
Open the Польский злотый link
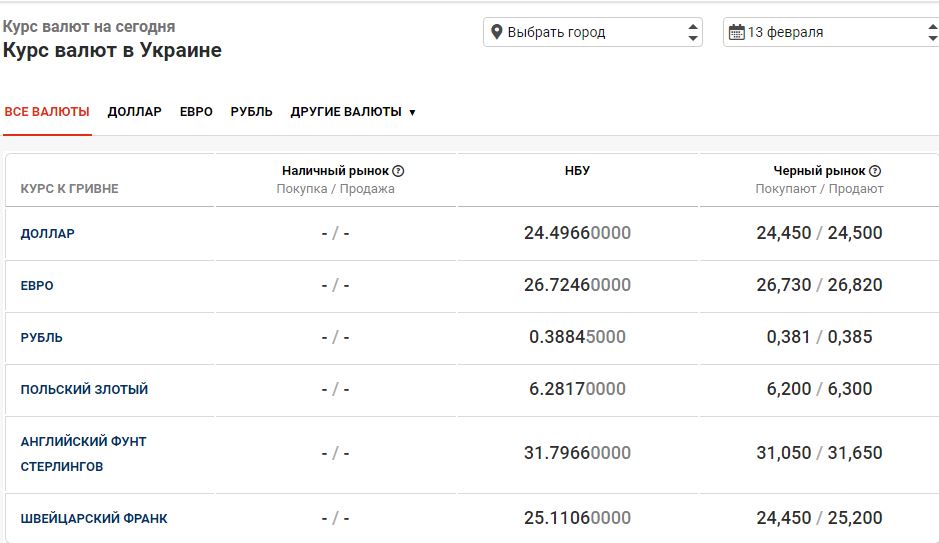(84, 390)
